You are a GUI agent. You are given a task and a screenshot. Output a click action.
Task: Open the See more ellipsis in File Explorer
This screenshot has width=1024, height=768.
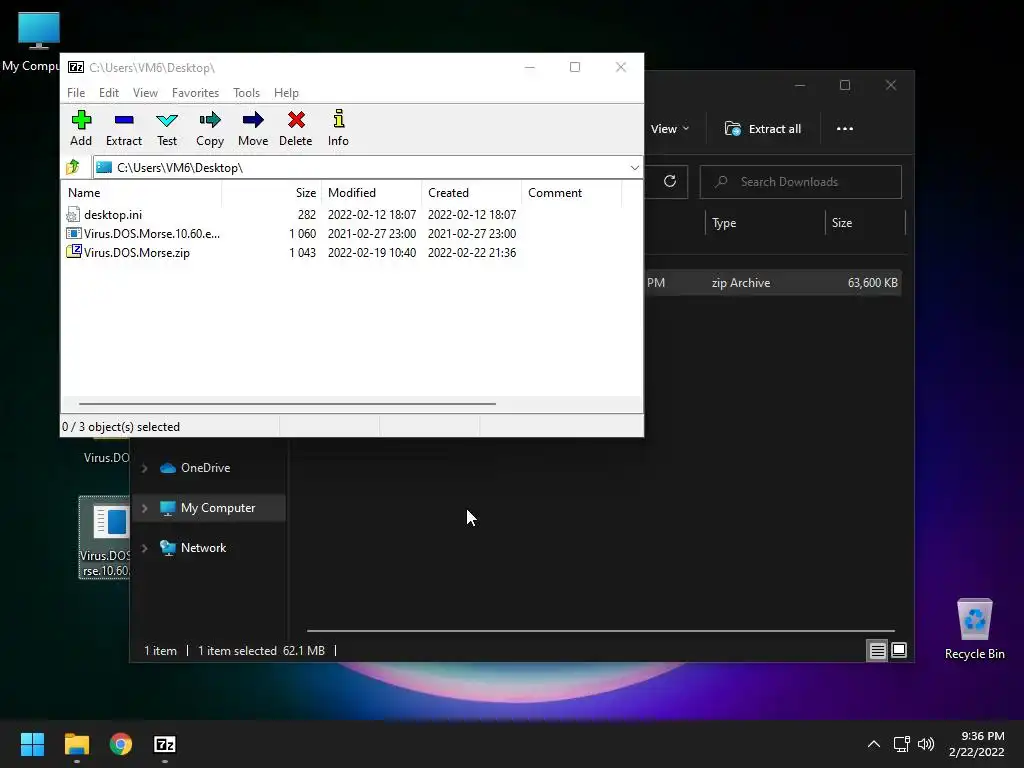pyautogui.click(x=844, y=129)
